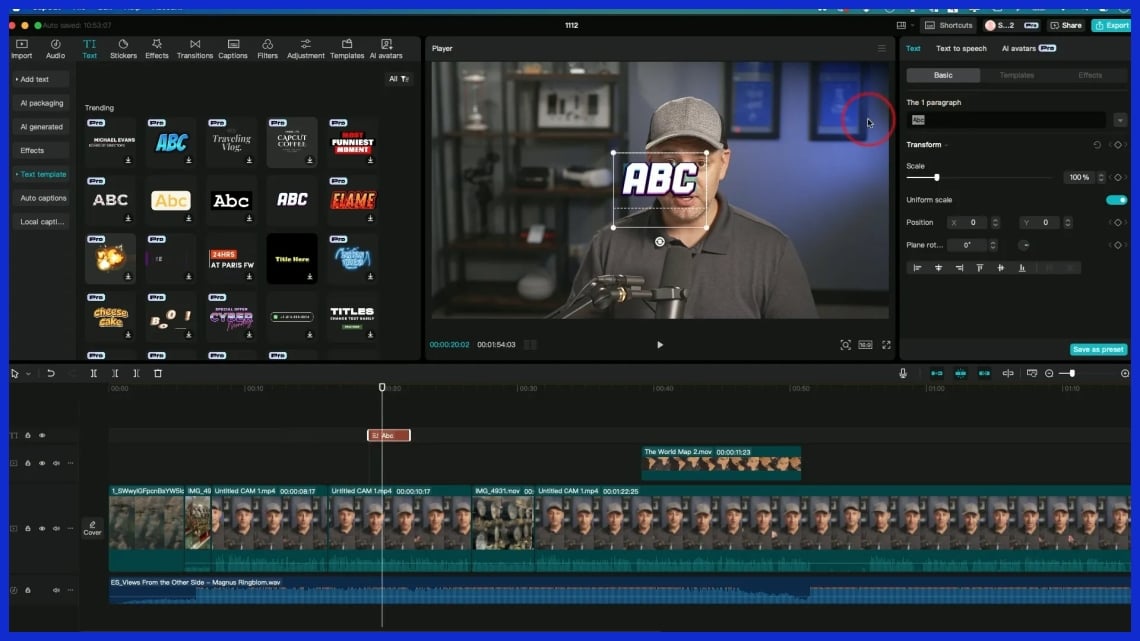The height and width of the screenshot is (641, 1140).
Task: Click the Save as preset button
Action: (x=1098, y=350)
